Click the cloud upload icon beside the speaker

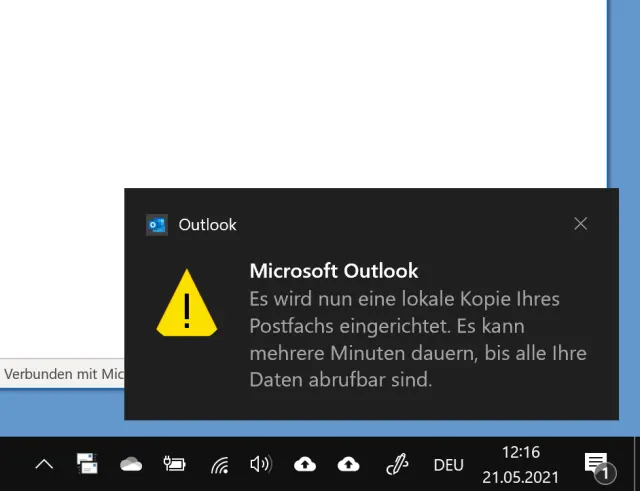pos(305,464)
